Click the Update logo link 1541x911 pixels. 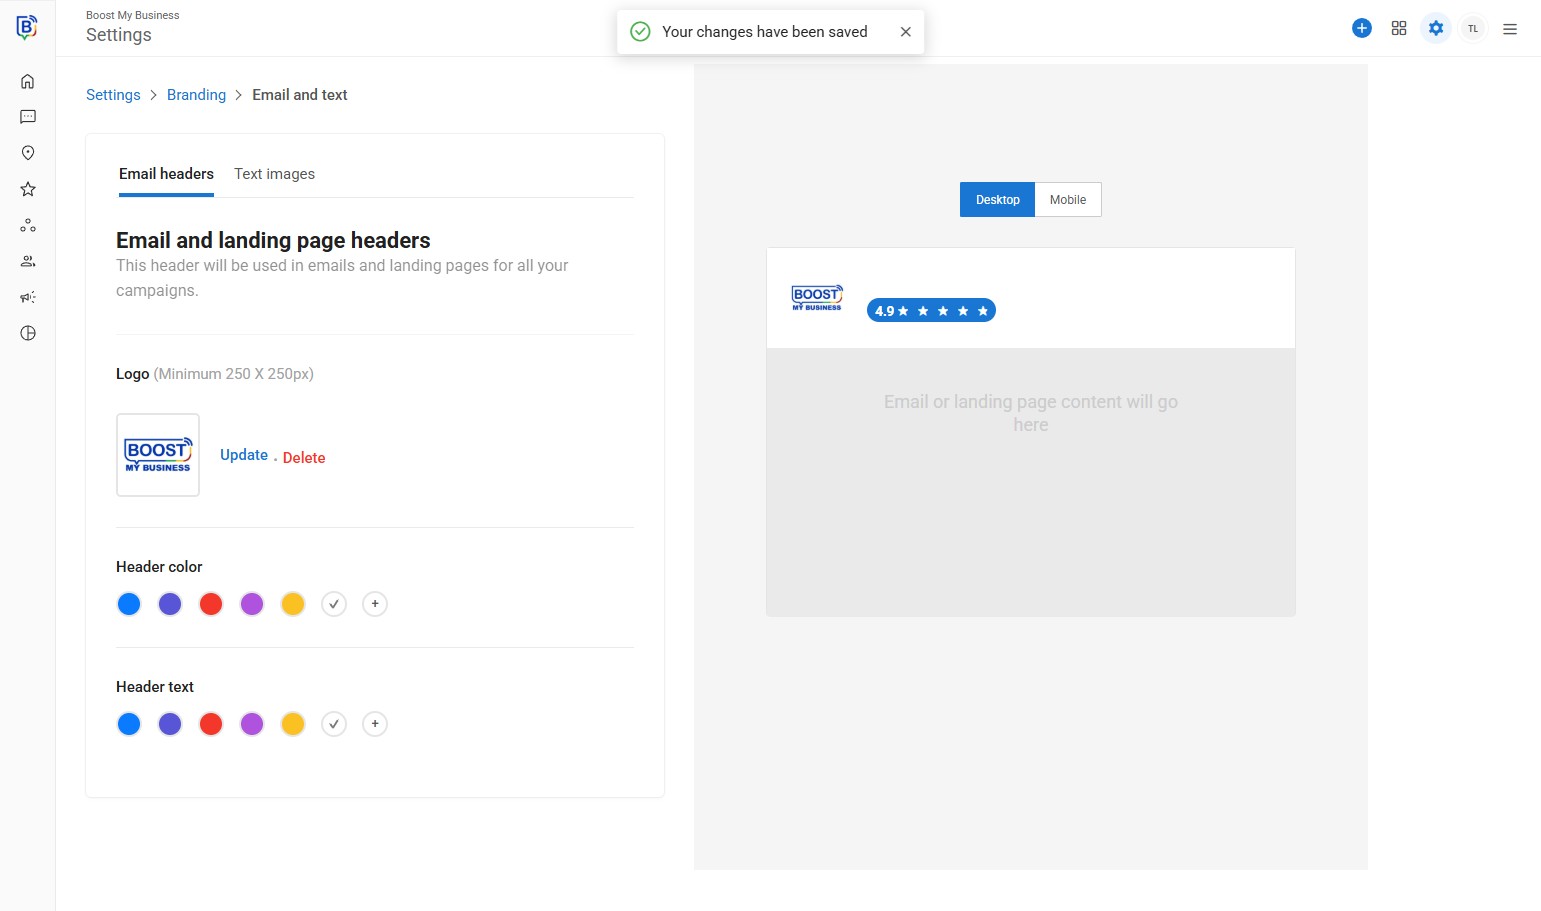pos(244,455)
